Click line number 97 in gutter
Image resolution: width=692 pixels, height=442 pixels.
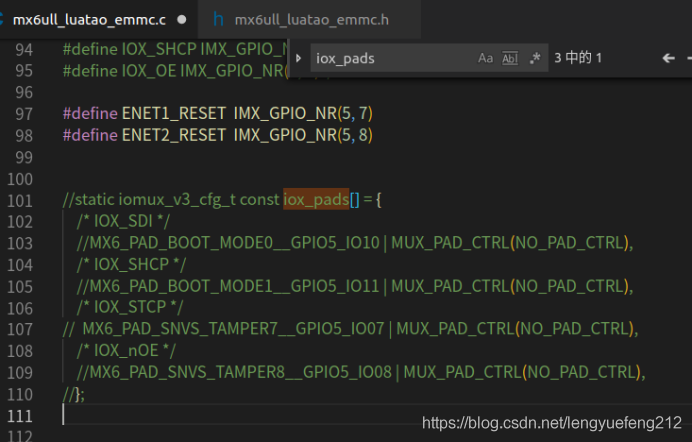coord(24,114)
